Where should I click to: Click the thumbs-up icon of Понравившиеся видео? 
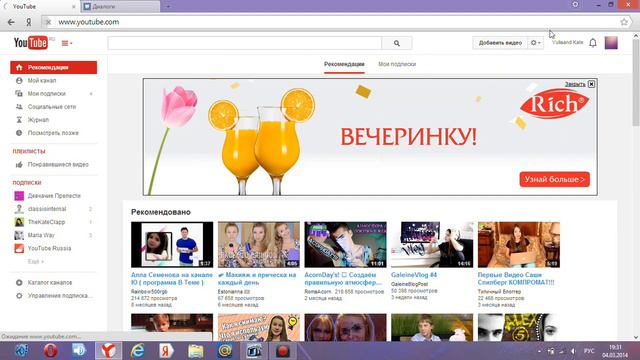19,164
